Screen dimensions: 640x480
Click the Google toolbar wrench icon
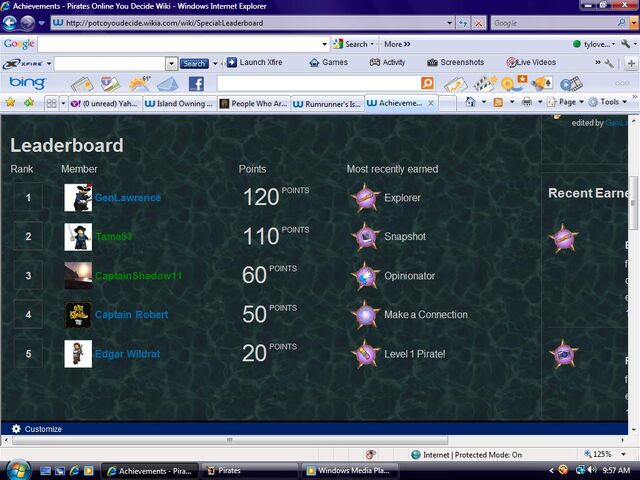[x=625, y=43]
